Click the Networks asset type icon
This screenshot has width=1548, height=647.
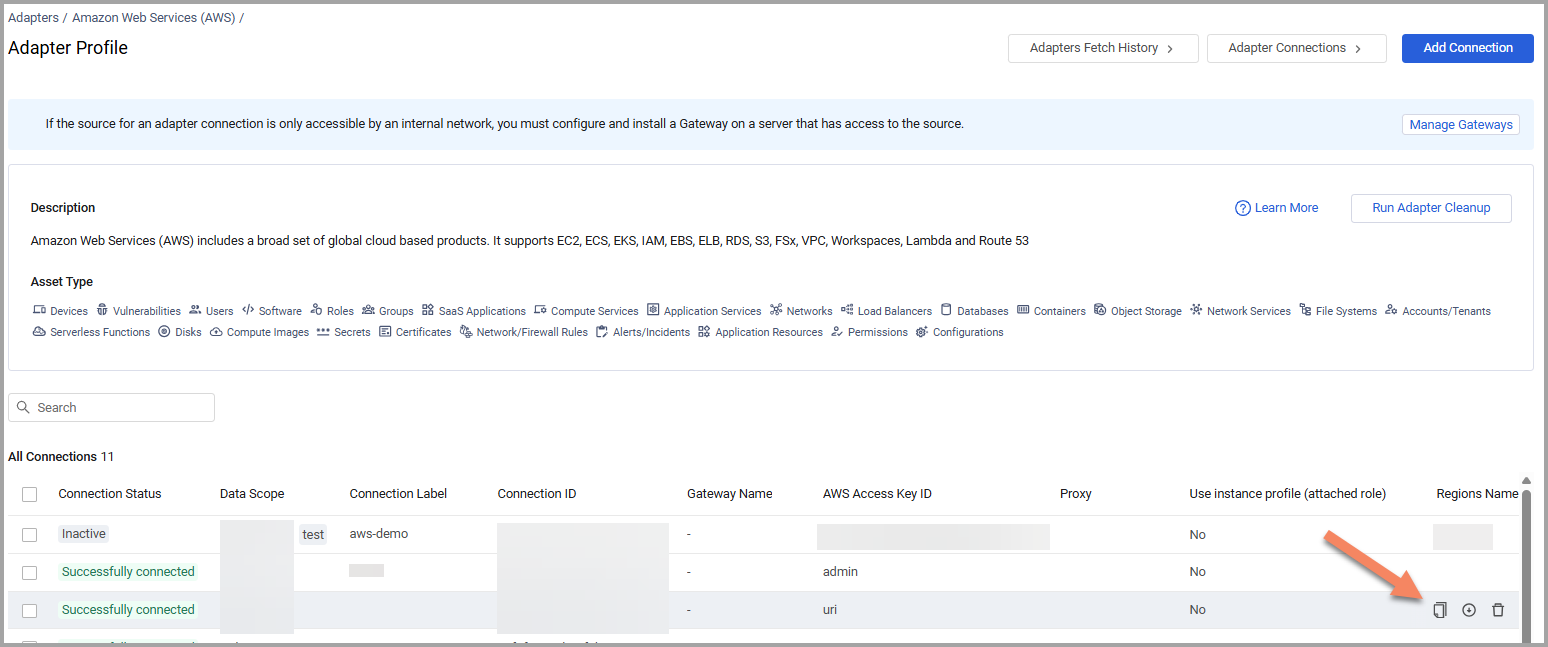[776, 310]
